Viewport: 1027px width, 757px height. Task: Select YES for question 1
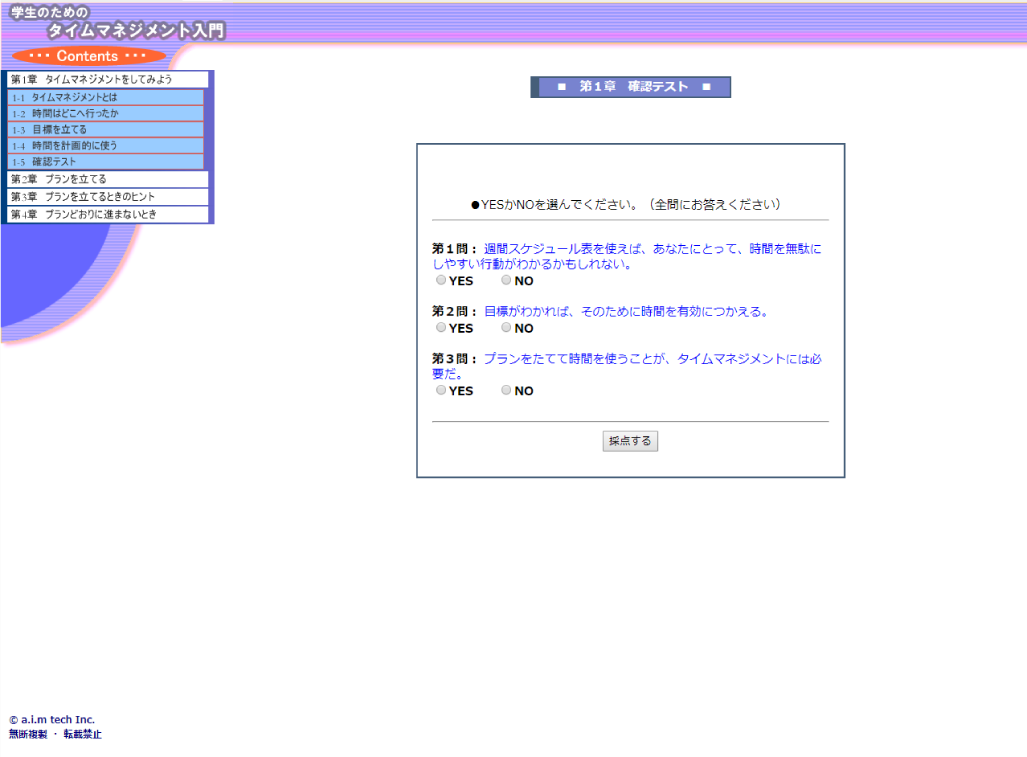(x=441, y=280)
